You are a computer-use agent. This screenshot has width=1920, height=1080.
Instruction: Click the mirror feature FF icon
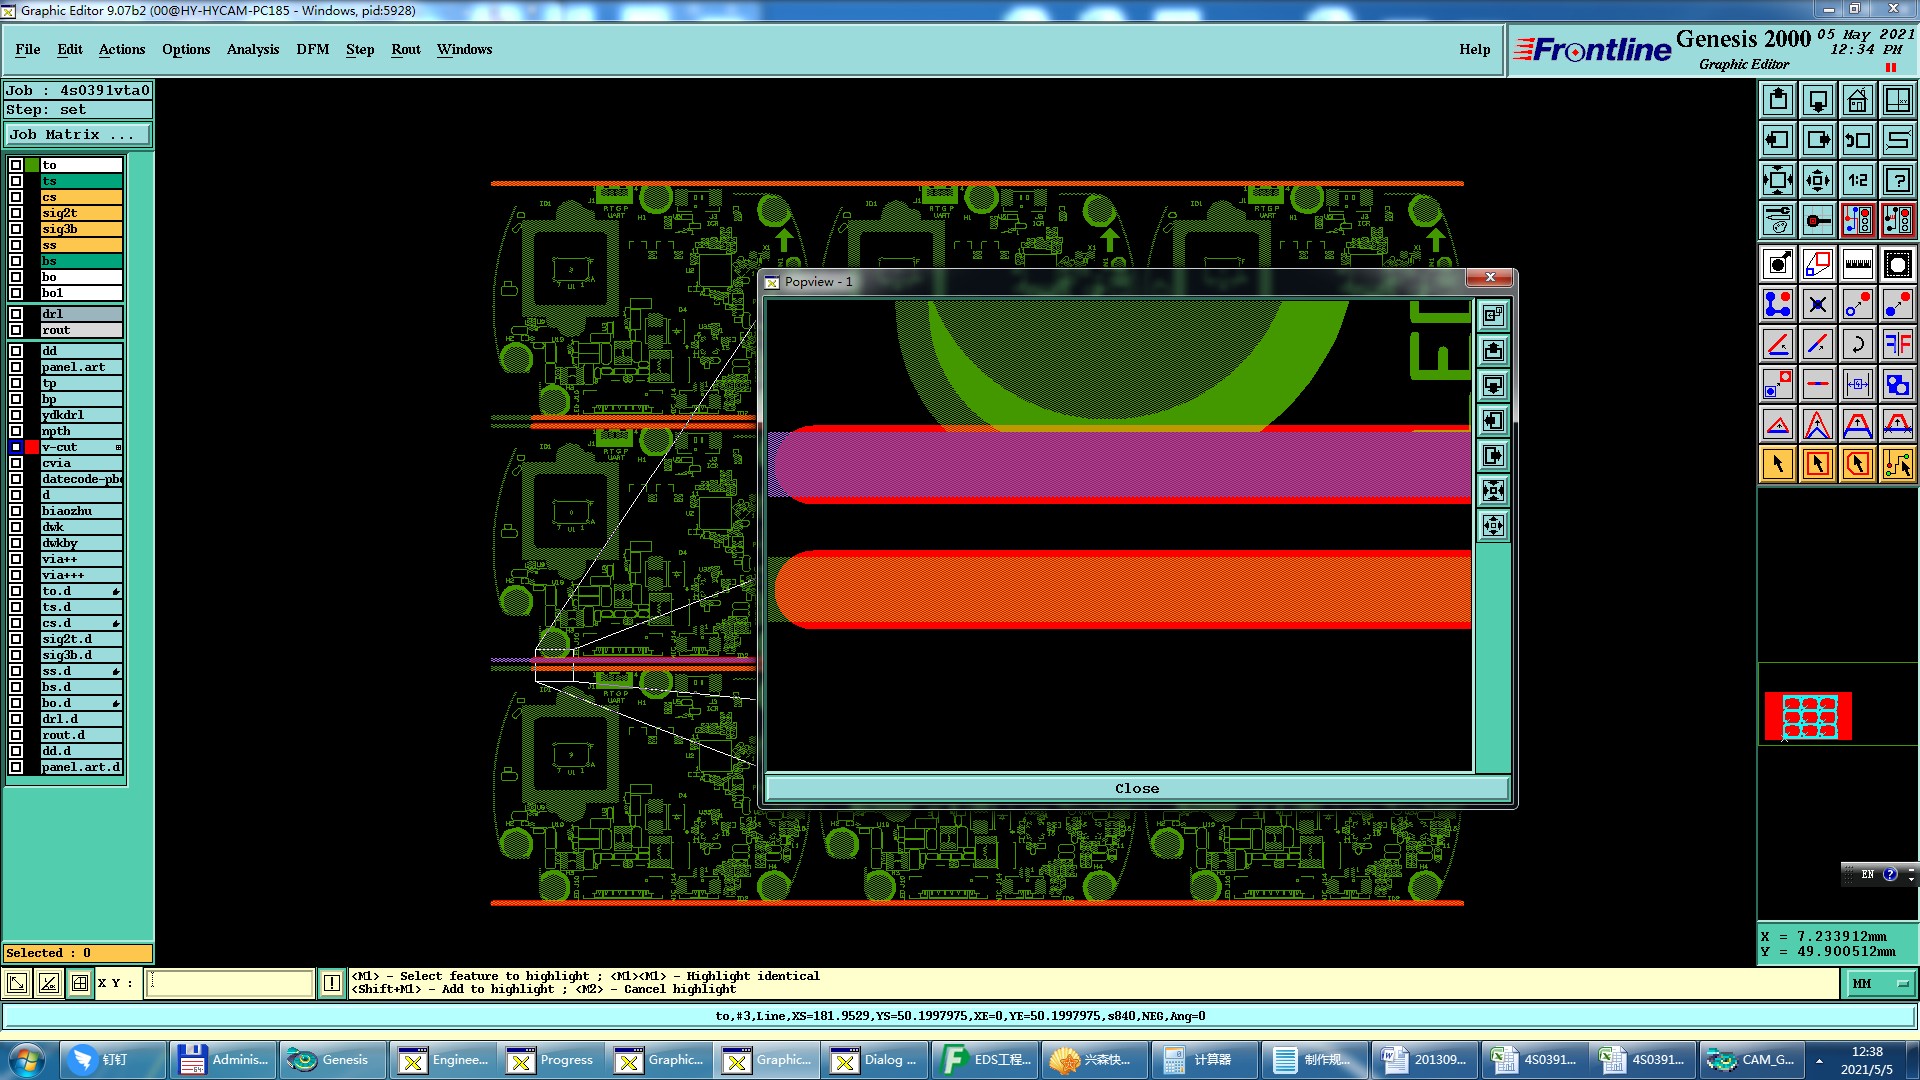pyautogui.click(x=1897, y=344)
